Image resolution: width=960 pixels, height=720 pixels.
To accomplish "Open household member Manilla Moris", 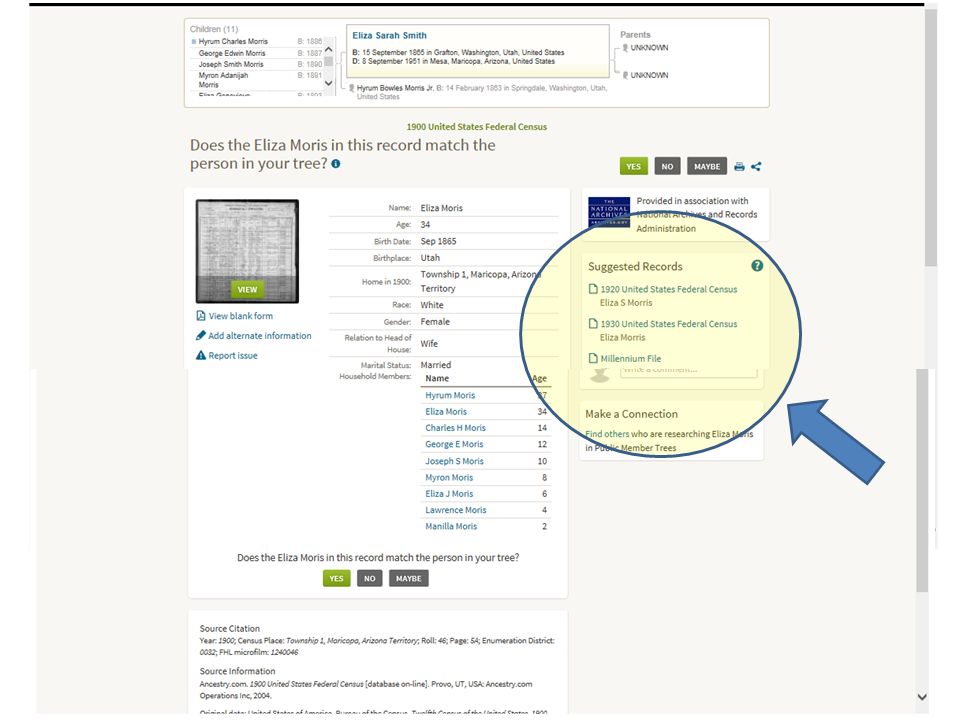I will click(451, 527).
